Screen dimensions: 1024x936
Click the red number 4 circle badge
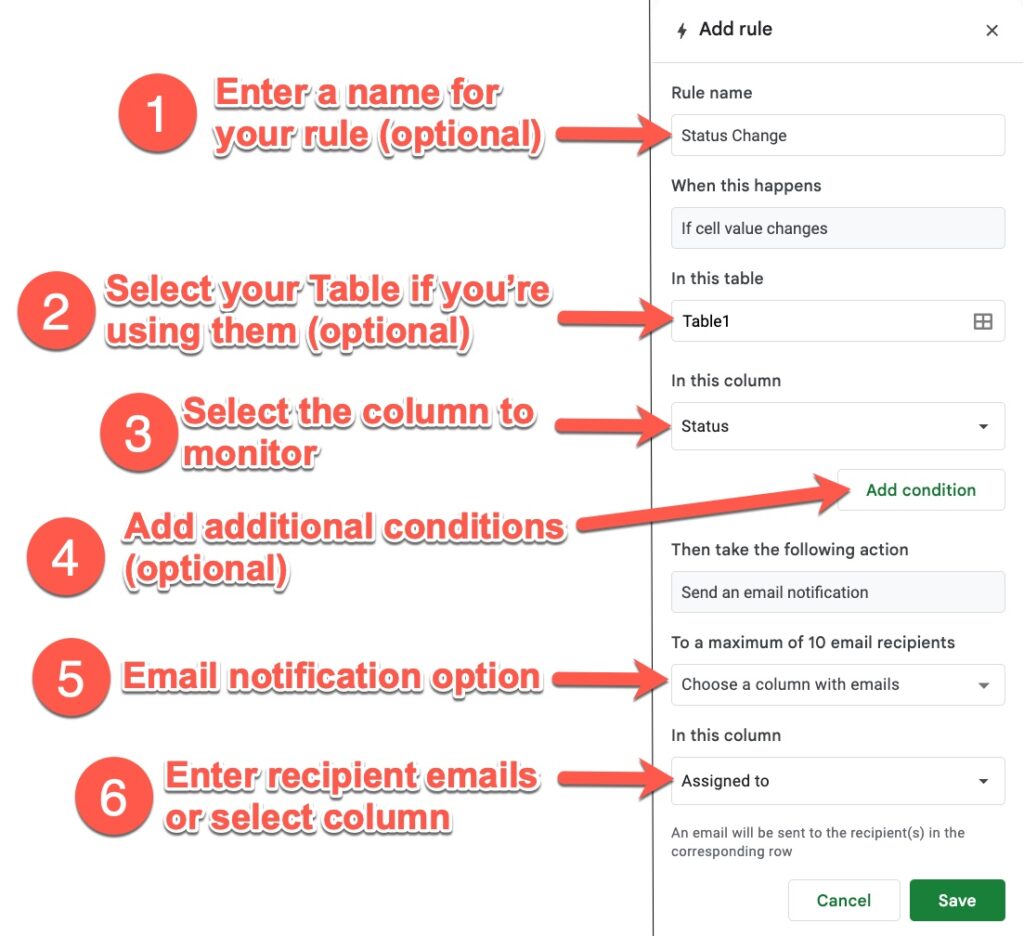click(x=66, y=557)
